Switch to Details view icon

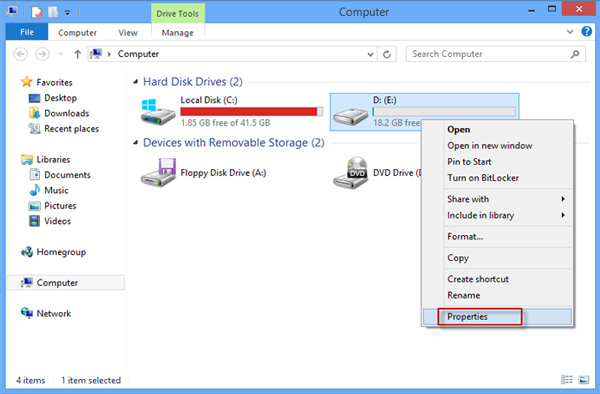pos(567,379)
